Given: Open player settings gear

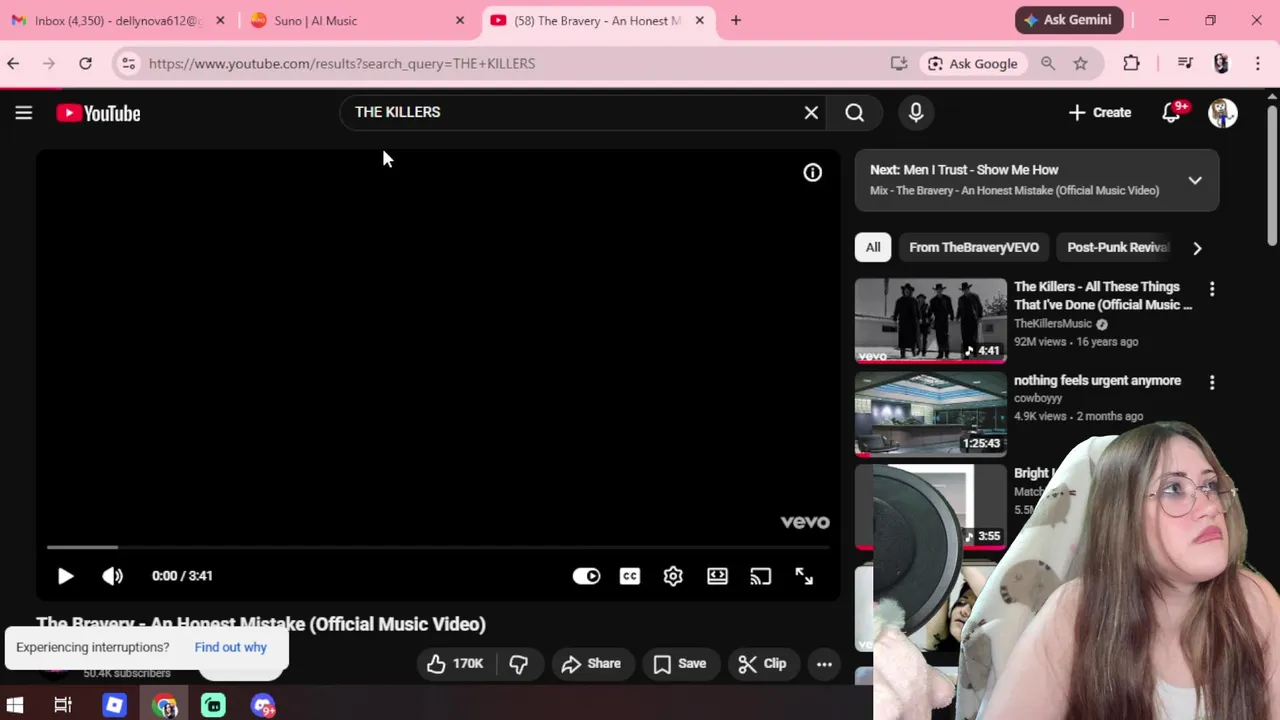Looking at the screenshot, I should [673, 576].
